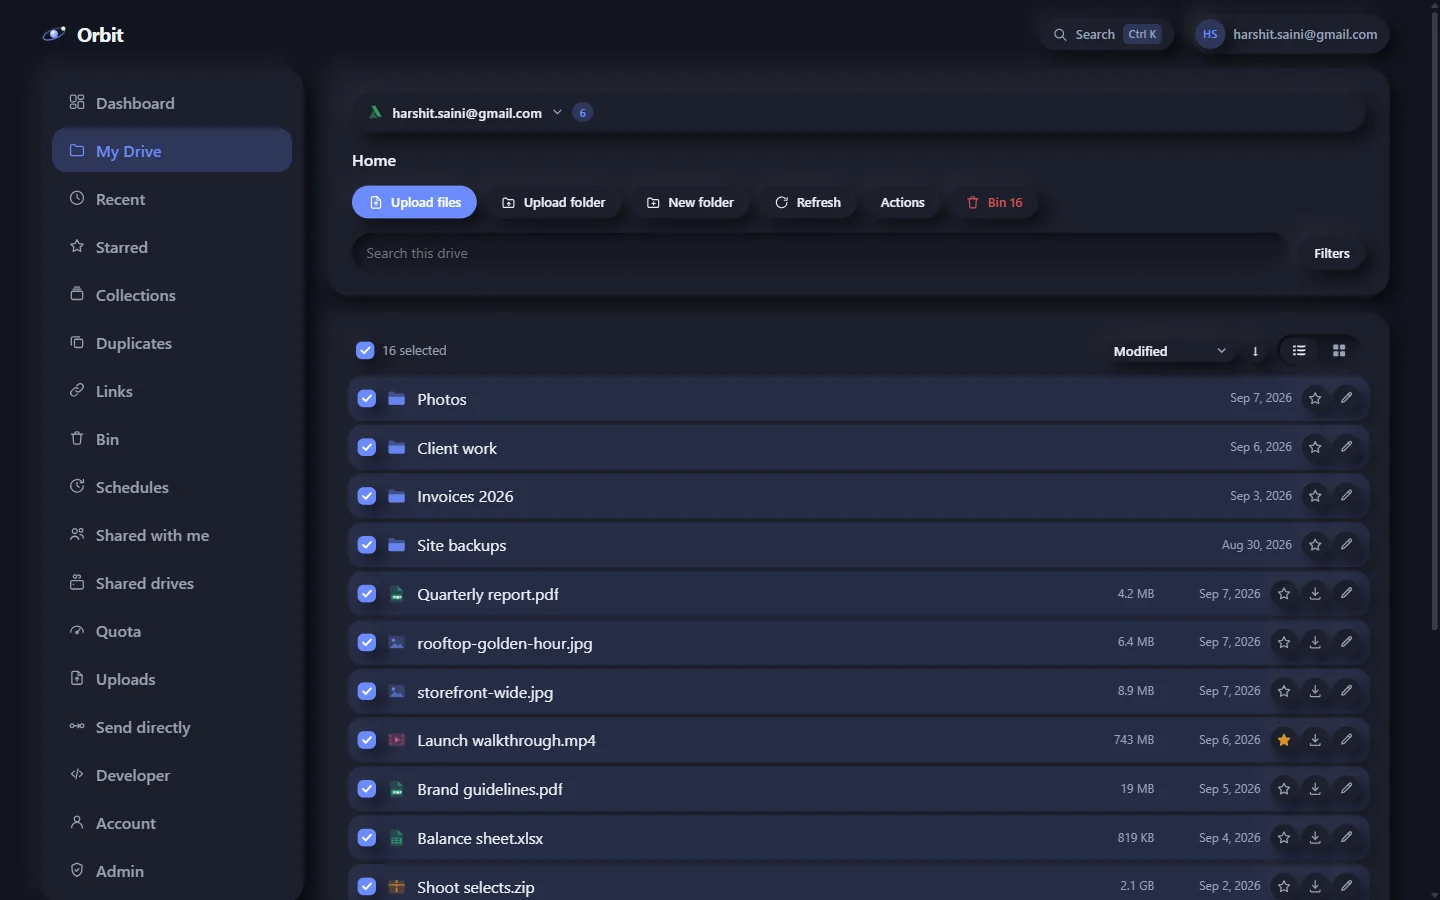
Task: Open Bin 16 button
Action: [x=994, y=203]
